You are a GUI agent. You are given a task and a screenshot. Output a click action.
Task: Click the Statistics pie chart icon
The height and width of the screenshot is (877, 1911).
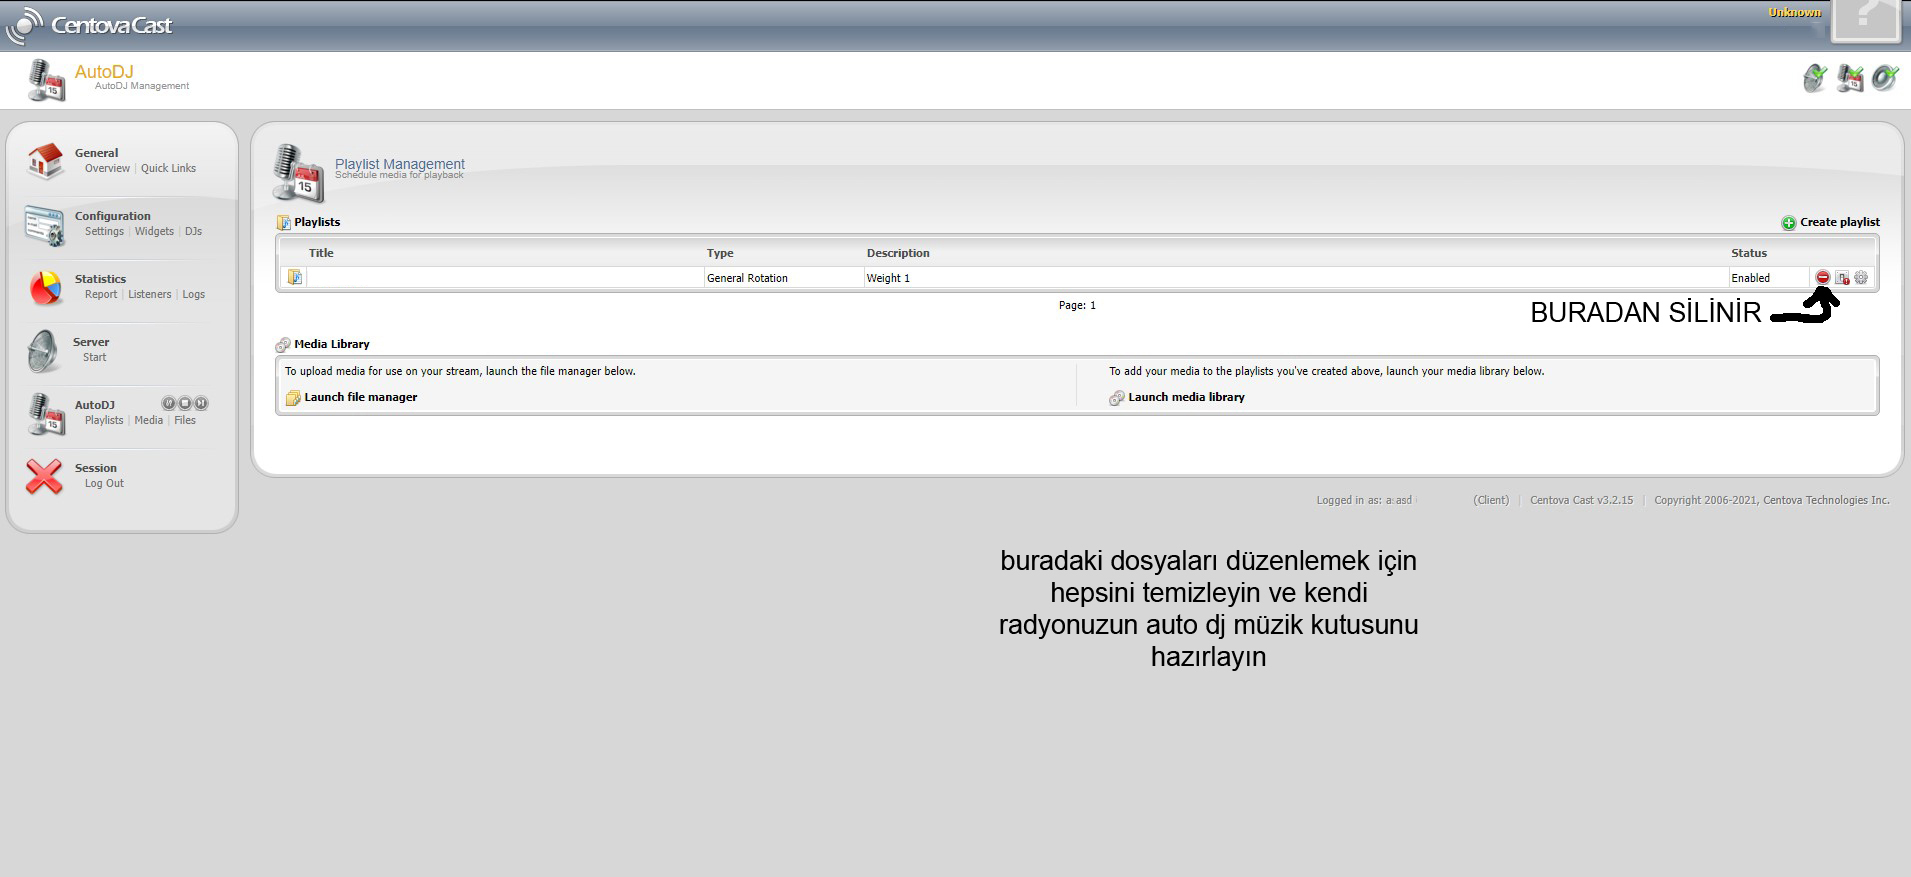coord(45,288)
